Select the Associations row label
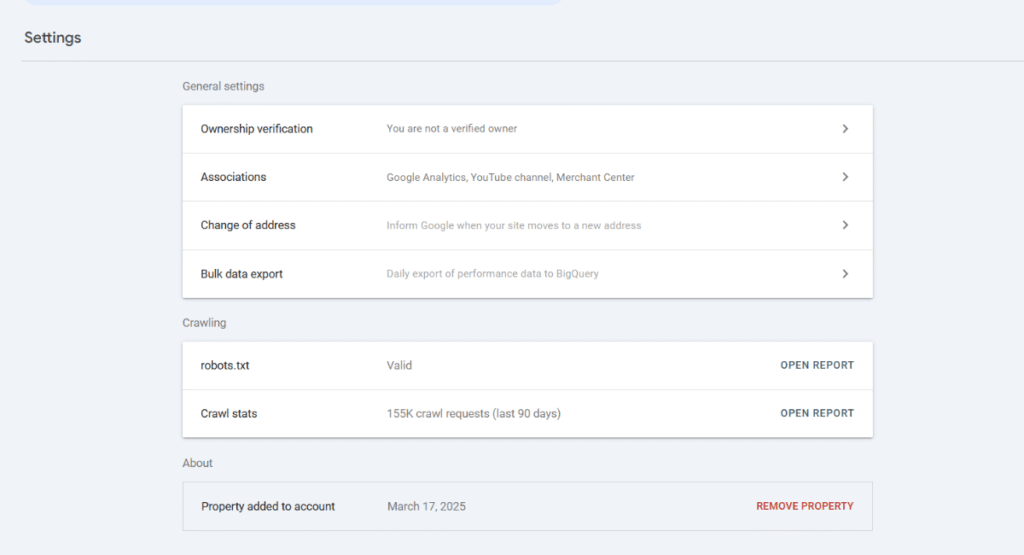Image resolution: width=1024 pixels, height=555 pixels. point(233,177)
